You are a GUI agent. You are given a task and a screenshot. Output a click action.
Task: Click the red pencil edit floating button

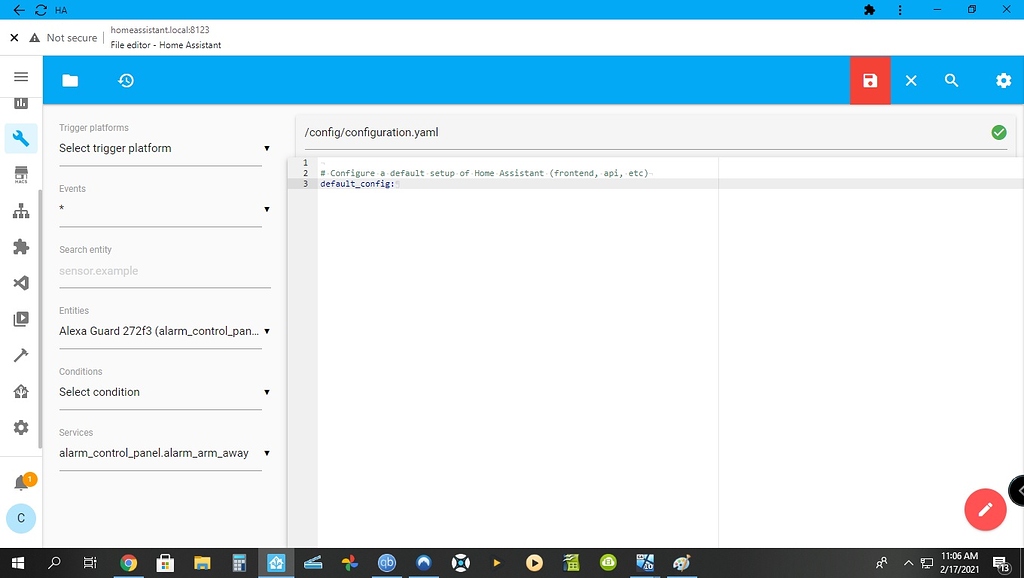(984, 509)
